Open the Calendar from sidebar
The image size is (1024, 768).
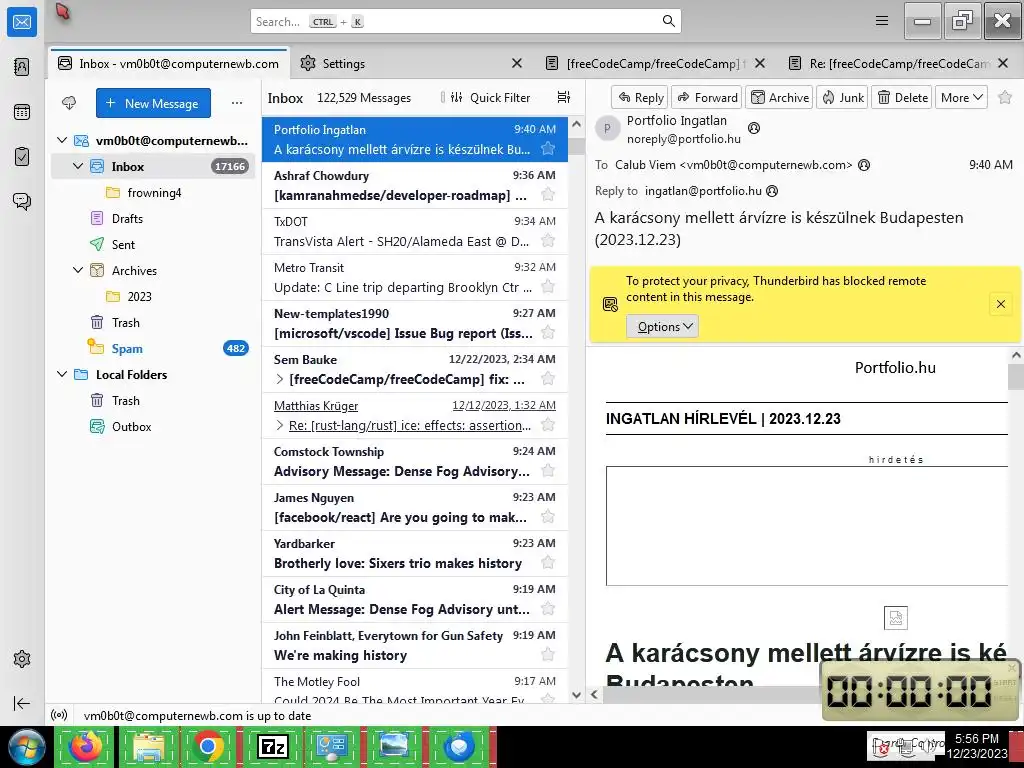click(22, 112)
